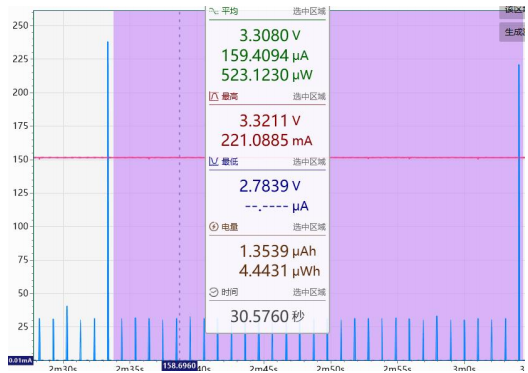The width and height of the screenshot is (528, 373).
Task: Click the 生成 button at top right
Action: click(513, 32)
